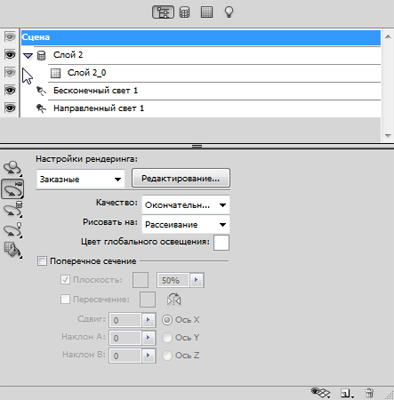This screenshot has height=400, width=394.
Task: Select the Сцена row
Action: point(201,37)
